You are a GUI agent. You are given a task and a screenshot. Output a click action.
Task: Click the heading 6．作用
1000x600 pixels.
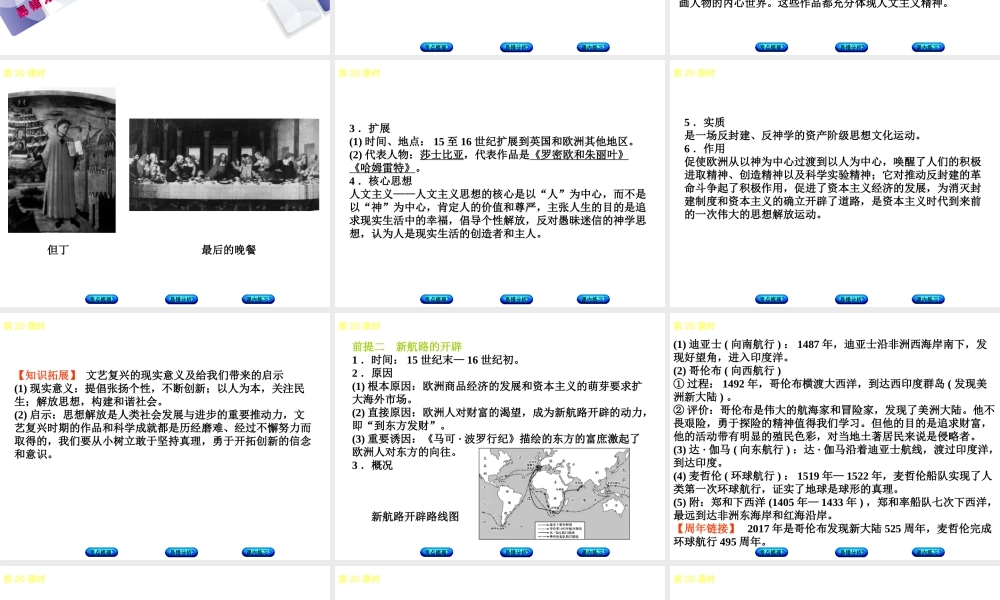point(705,149)
